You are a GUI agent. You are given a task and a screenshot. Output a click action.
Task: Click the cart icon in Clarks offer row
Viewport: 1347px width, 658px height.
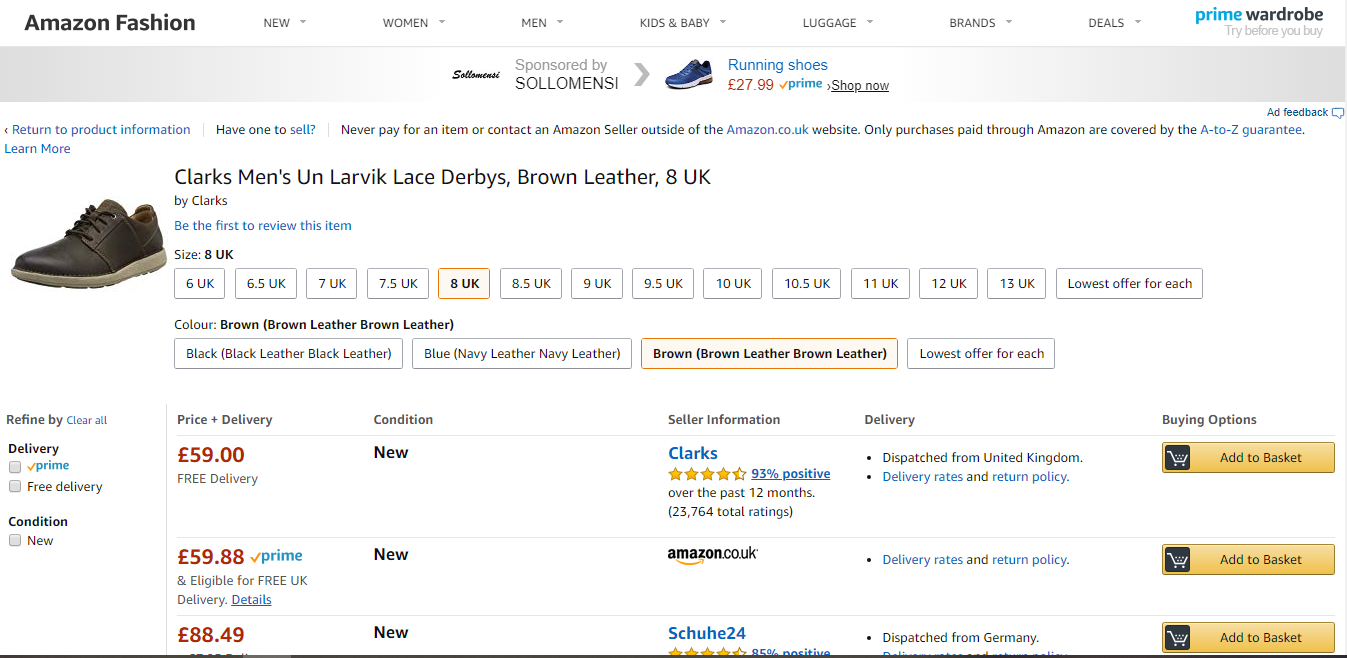[1178, 458]
